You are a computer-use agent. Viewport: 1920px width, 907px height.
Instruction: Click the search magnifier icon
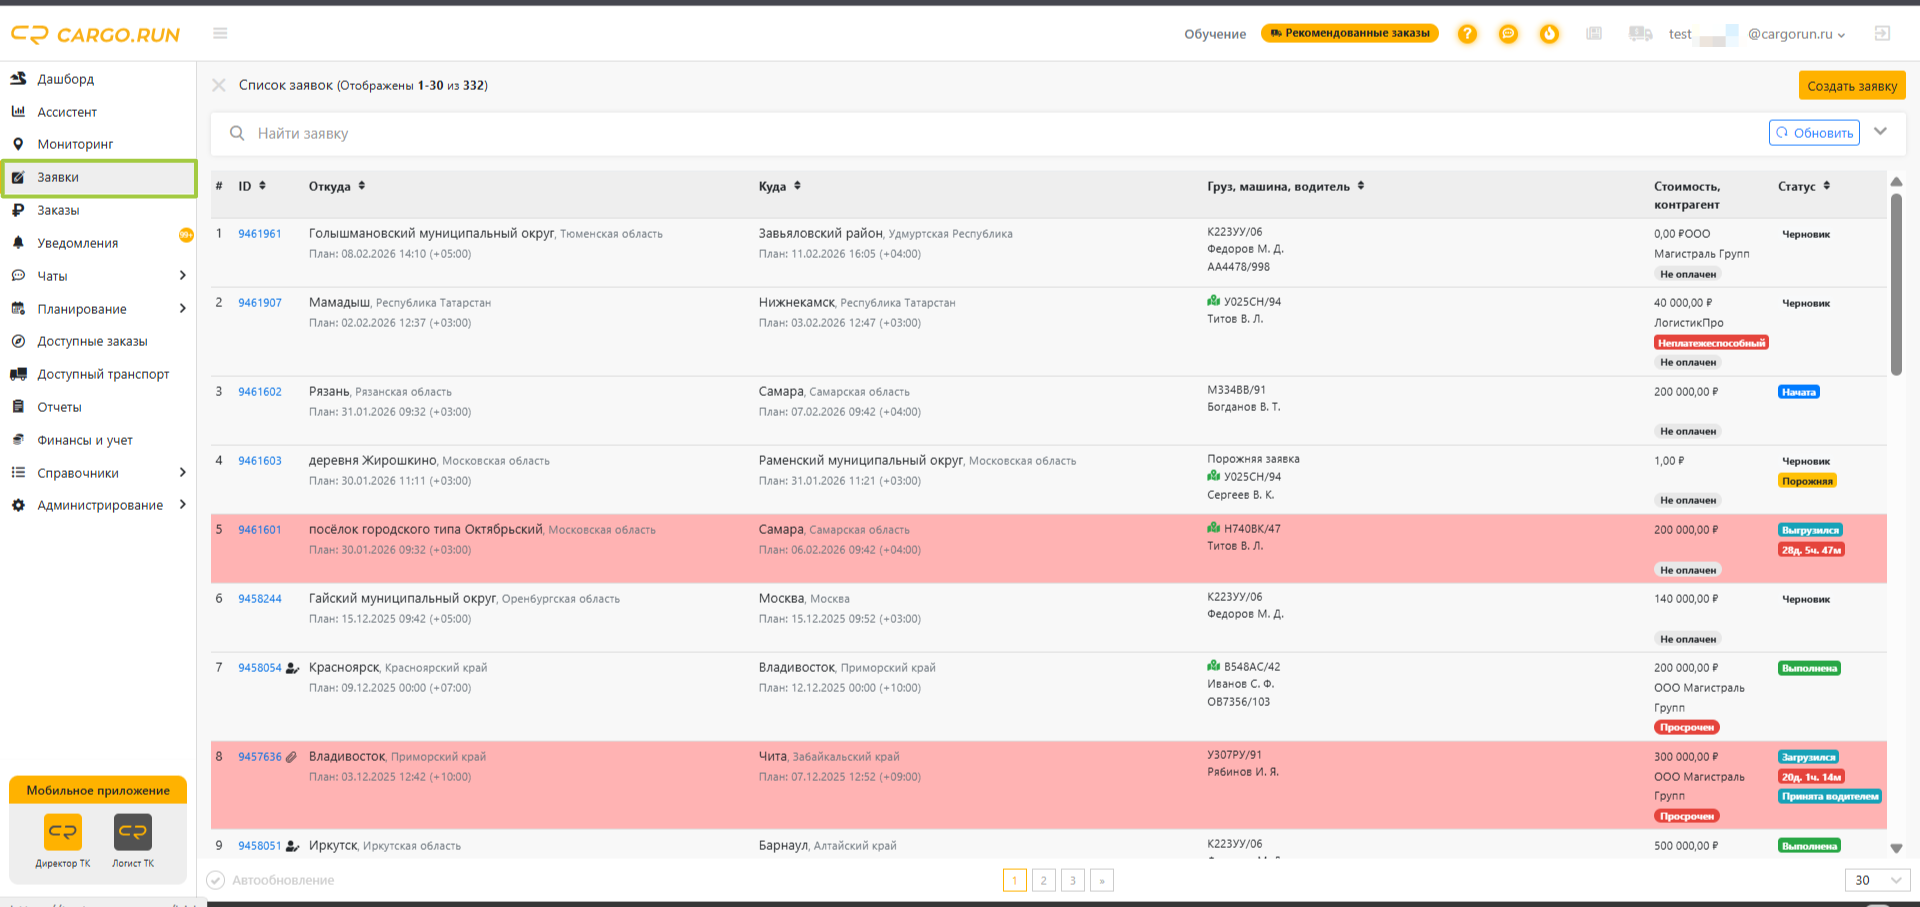237,133
